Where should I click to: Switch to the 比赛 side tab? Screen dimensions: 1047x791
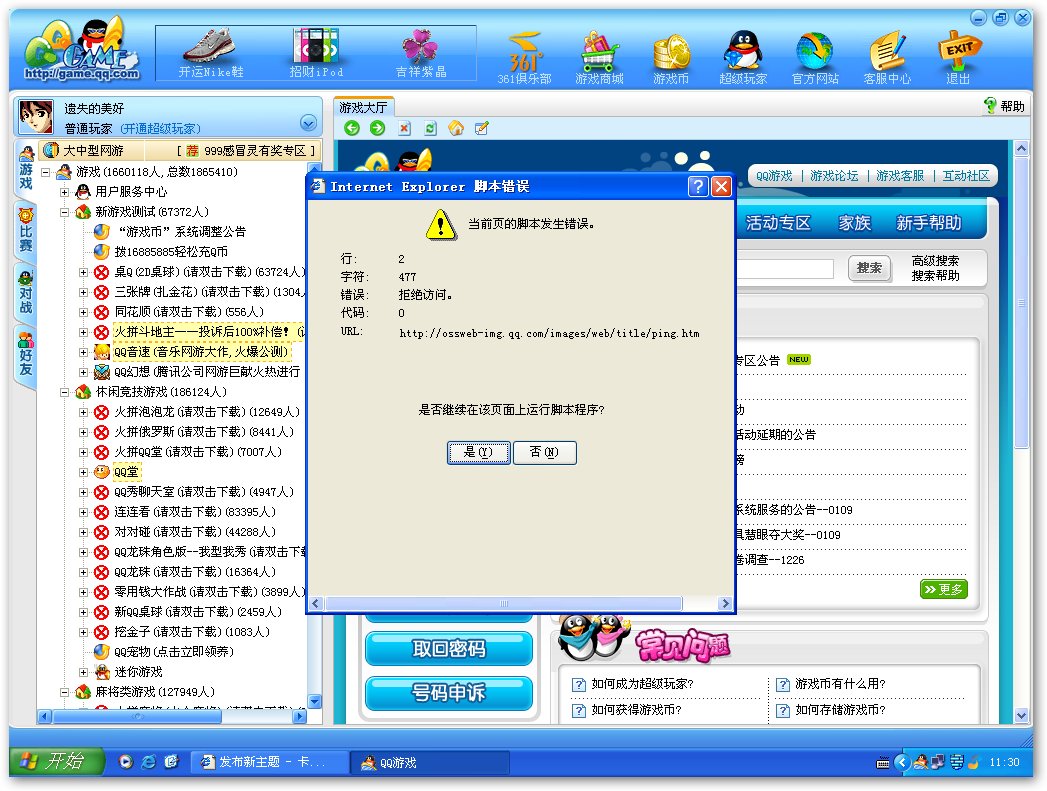pos(25,231)
